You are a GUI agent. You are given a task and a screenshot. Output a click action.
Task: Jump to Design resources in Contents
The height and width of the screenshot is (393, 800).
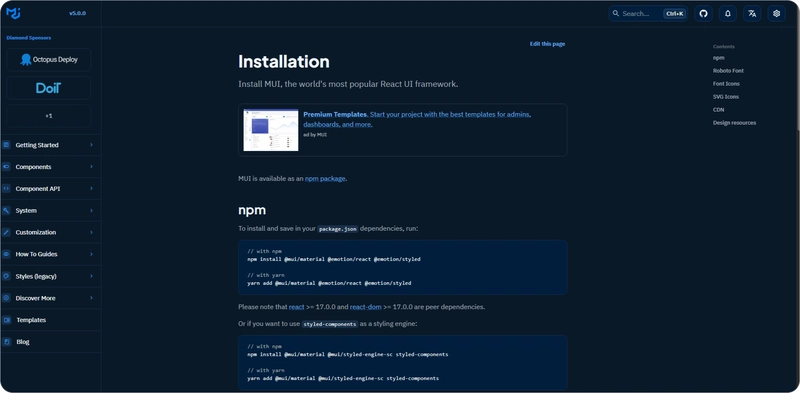click(x=734, y=123)
